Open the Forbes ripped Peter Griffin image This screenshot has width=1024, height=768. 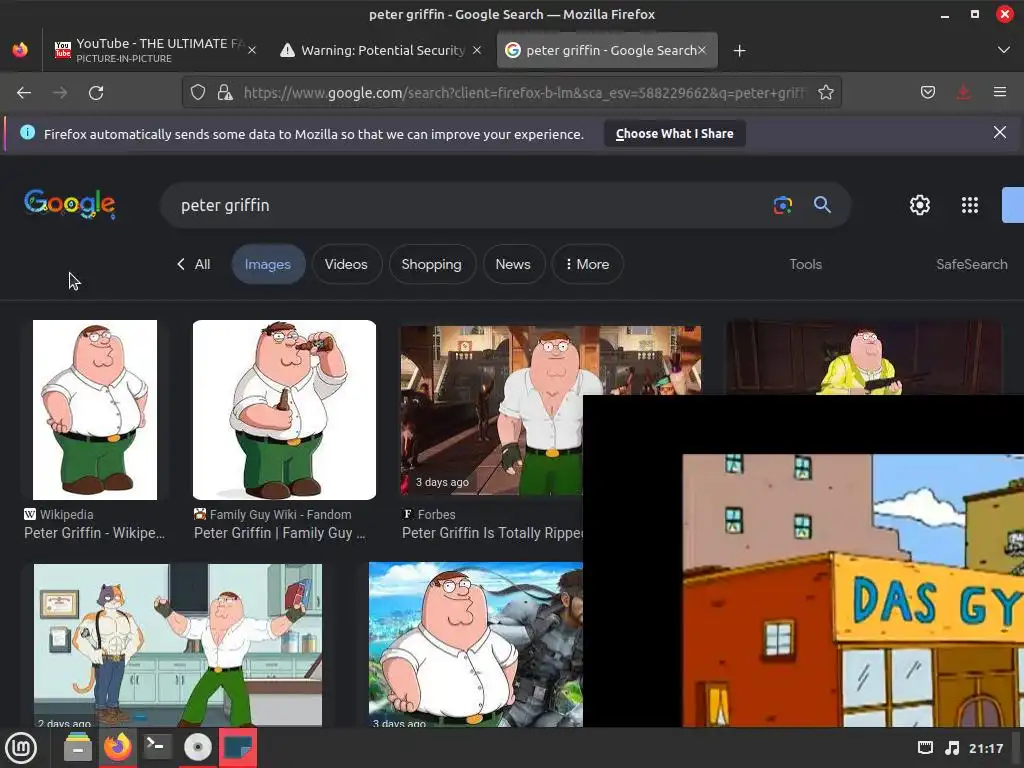tap(491, 410)
